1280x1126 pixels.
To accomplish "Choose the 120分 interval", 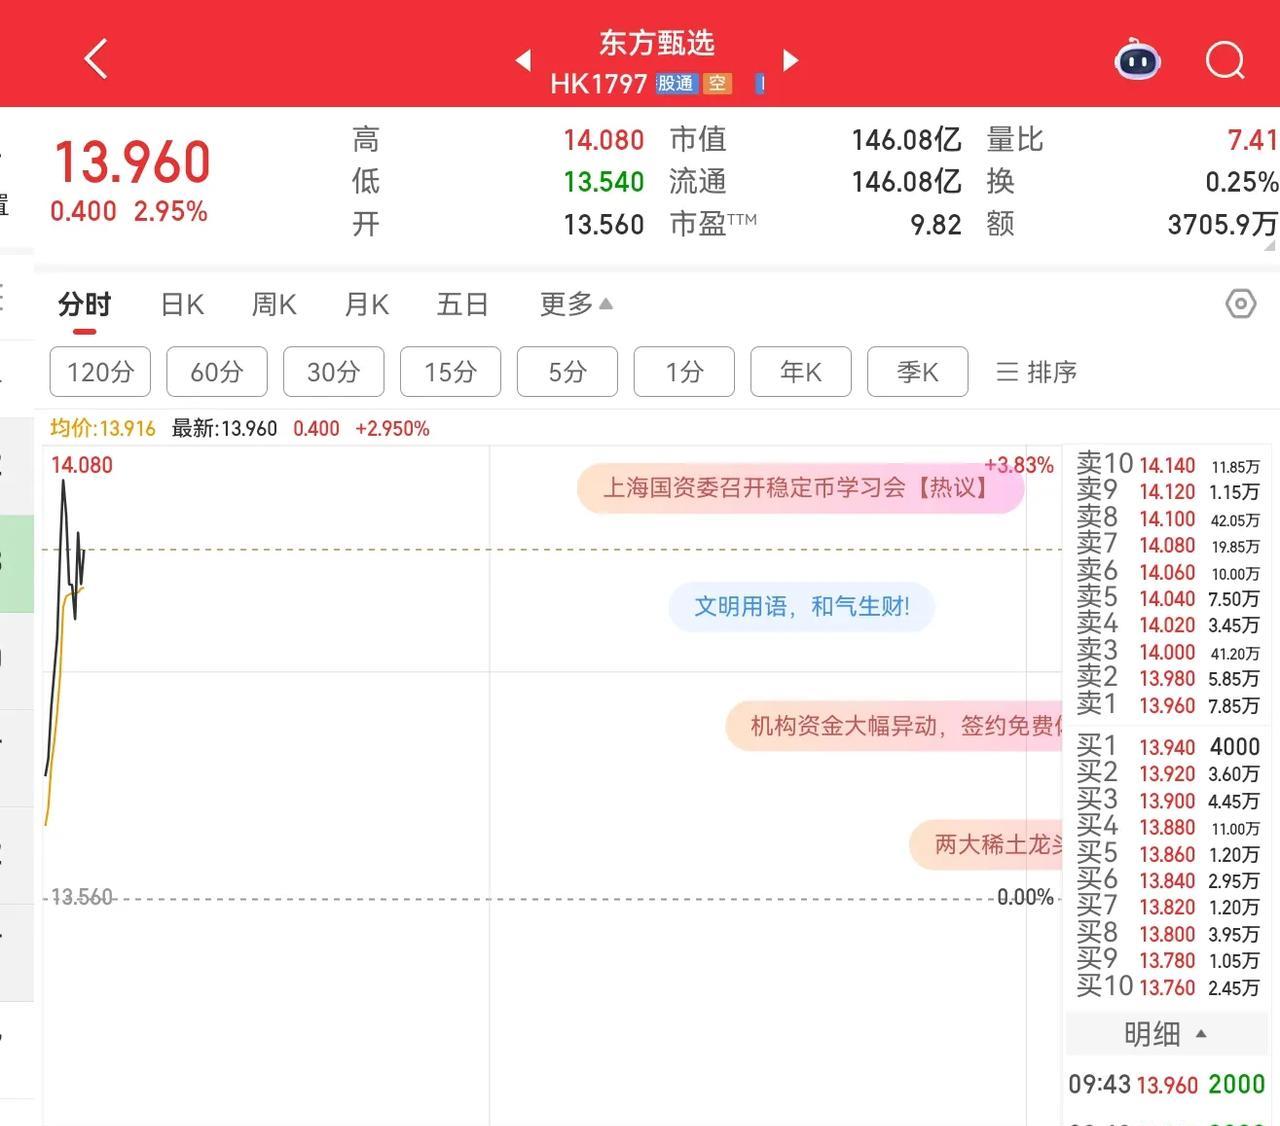I will (x=100, y=372).
